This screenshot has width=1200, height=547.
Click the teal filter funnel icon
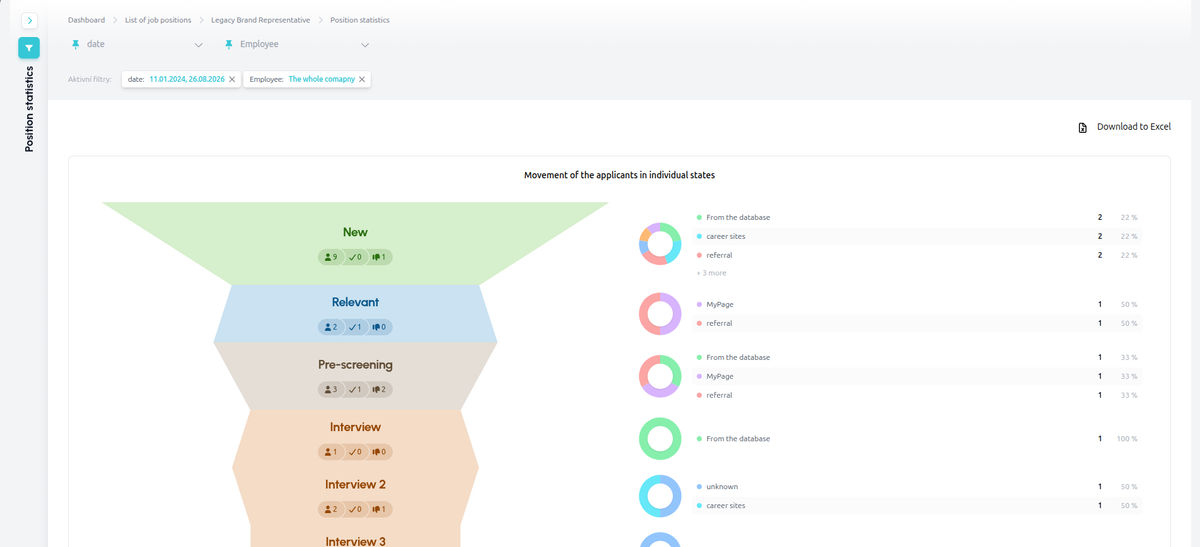pyautogui.click(x=29, y=47)
